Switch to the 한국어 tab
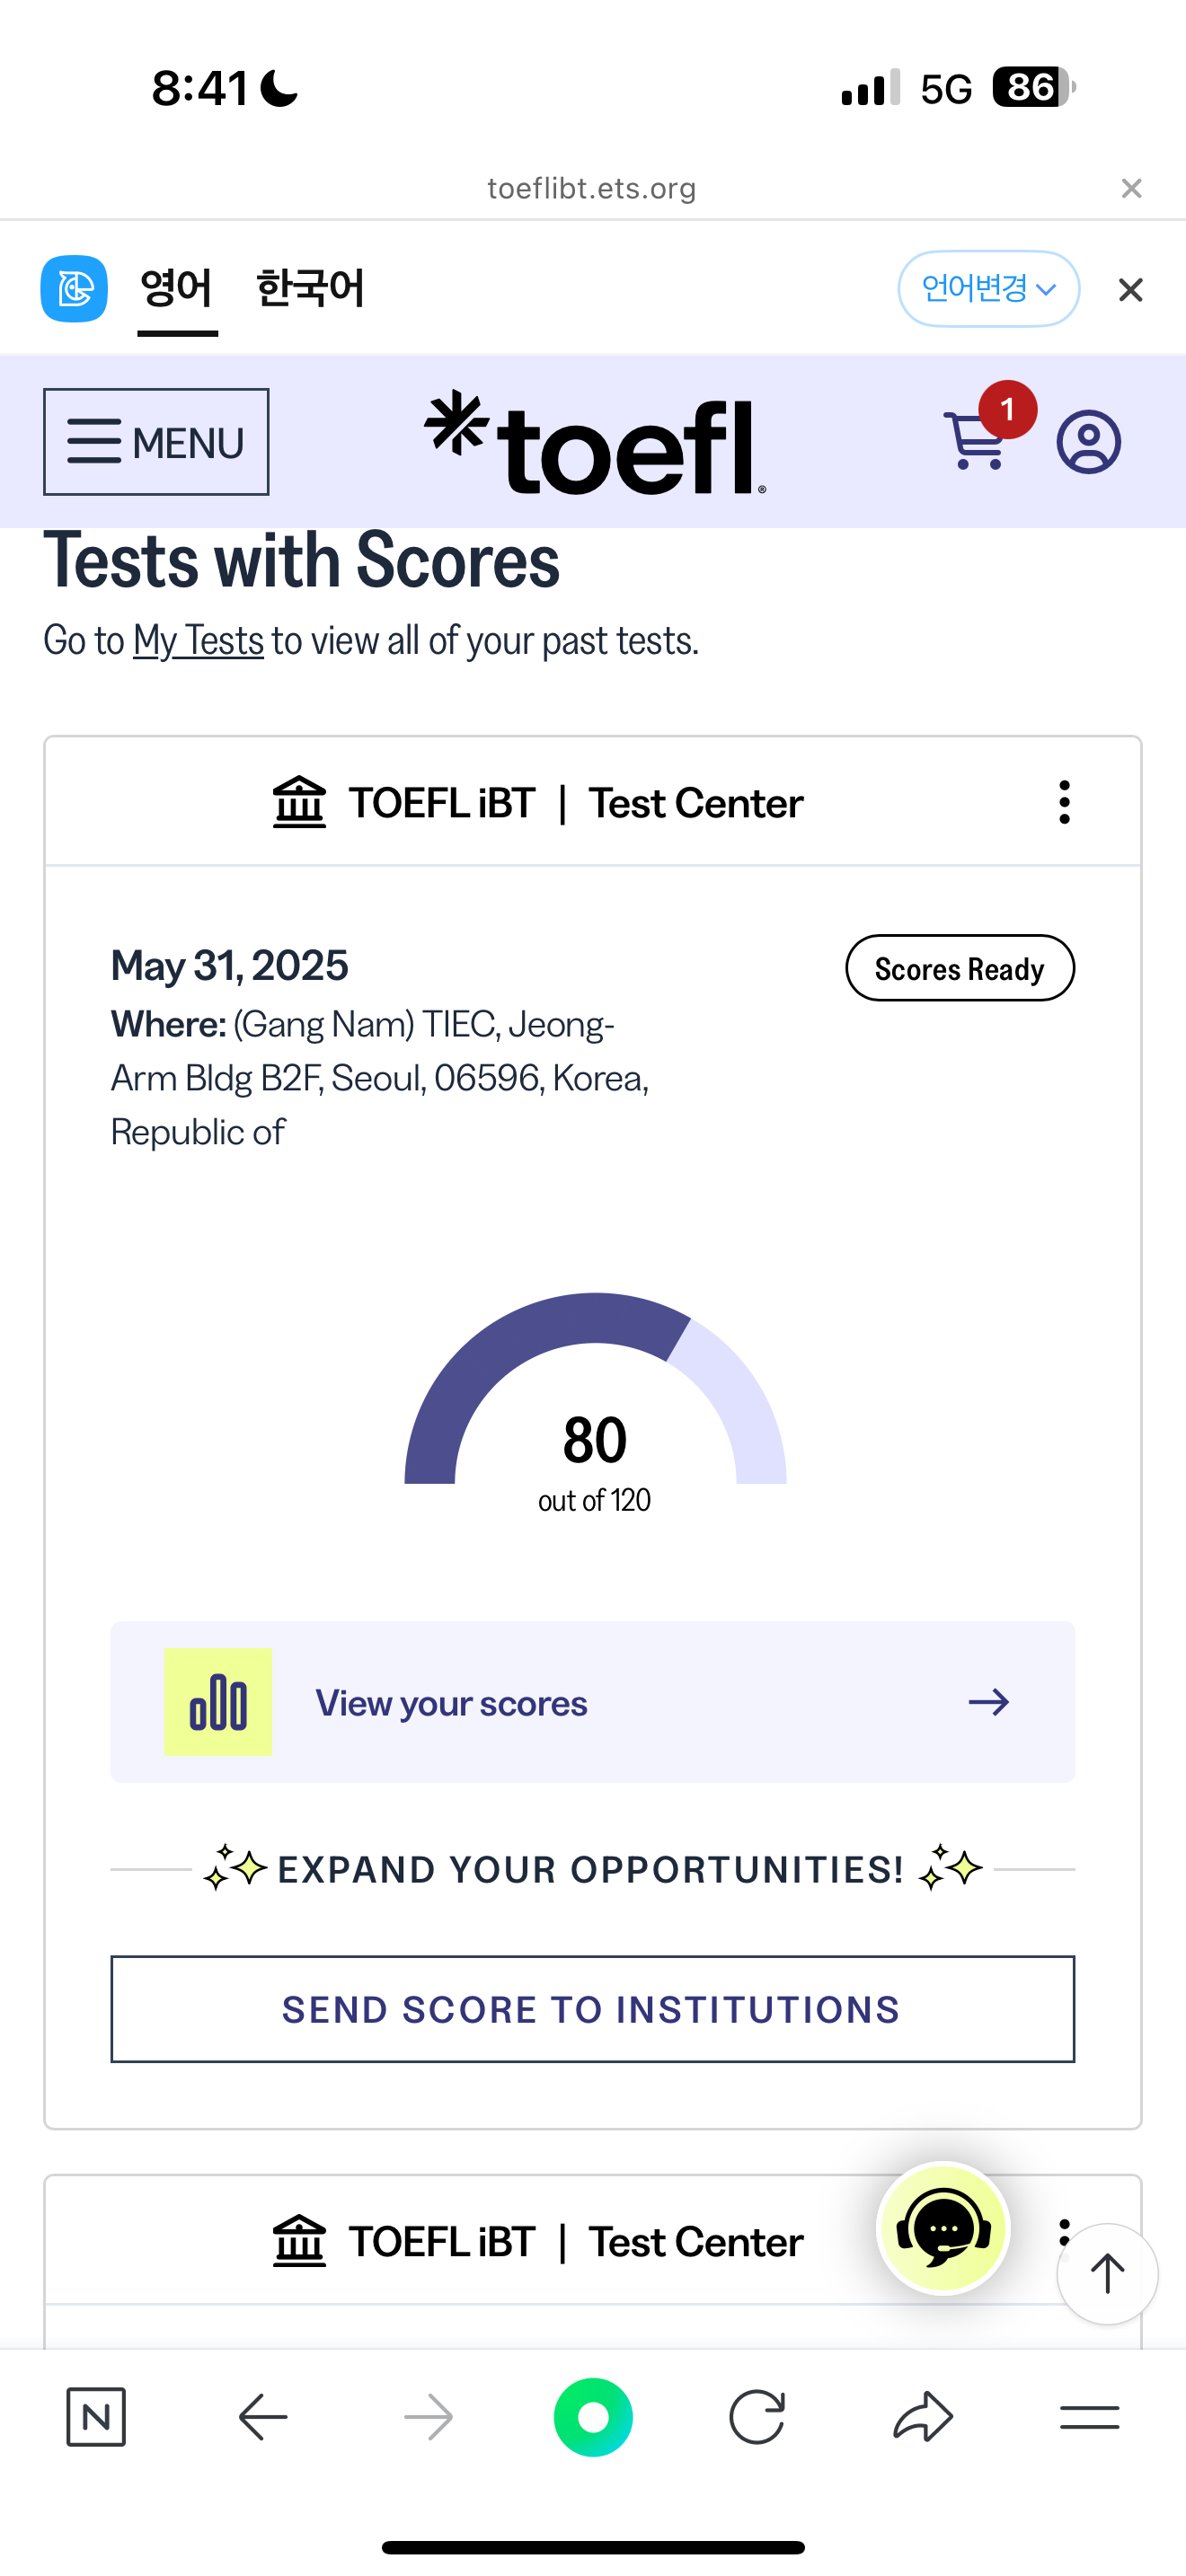Viewport: 1186px width, 2576px height. tap(310, 289)
